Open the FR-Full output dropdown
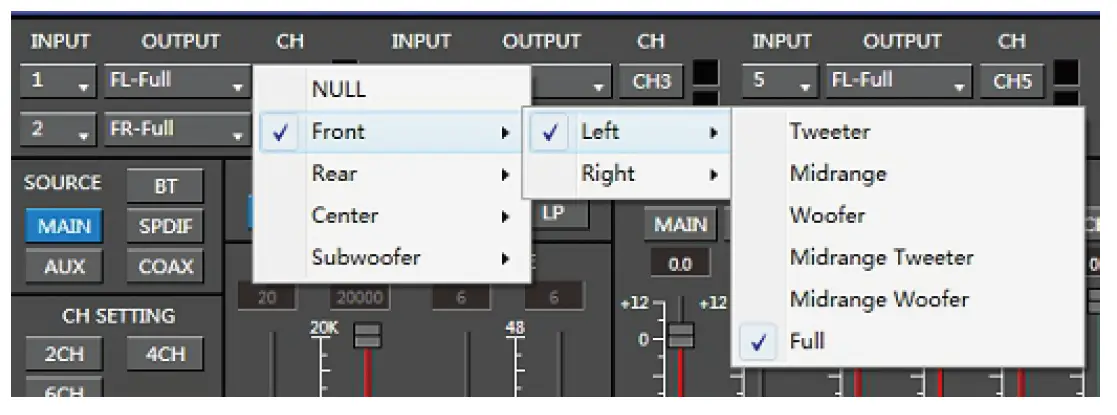Image resolution: width=1117 pixels, height=415 pixels. click(176, 130)
